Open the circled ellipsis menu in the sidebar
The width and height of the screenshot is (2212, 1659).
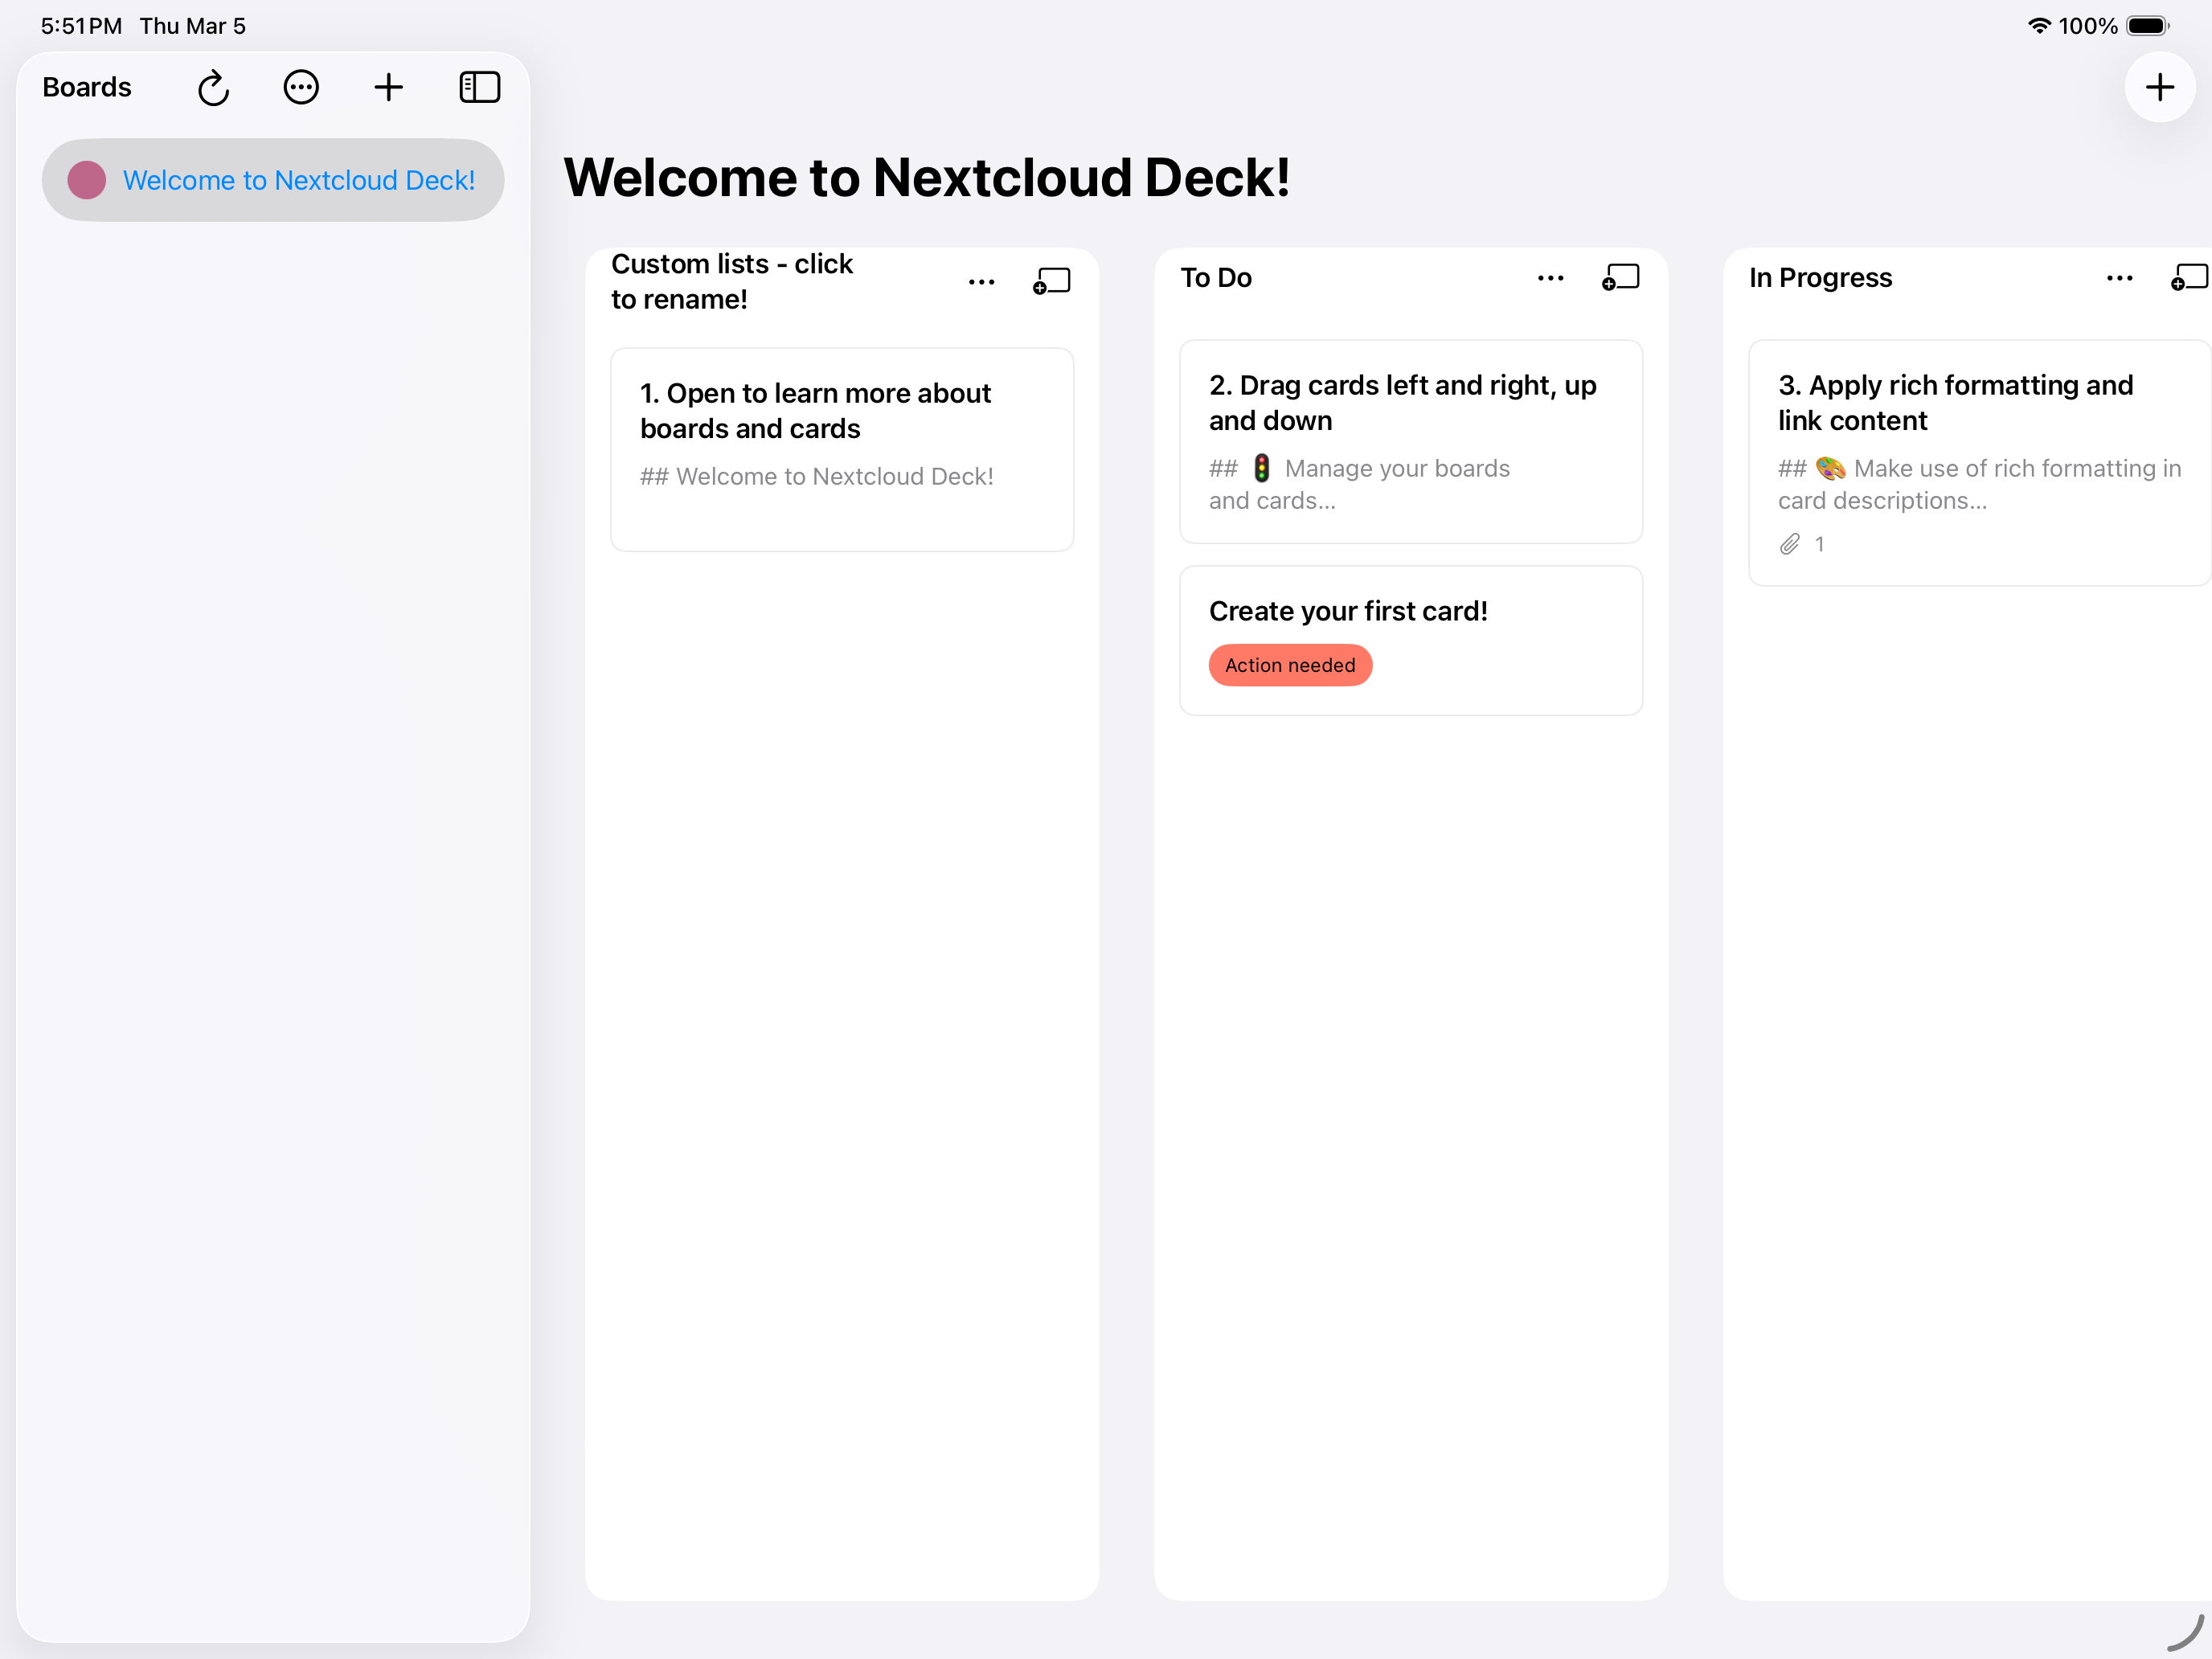point(301,88)
